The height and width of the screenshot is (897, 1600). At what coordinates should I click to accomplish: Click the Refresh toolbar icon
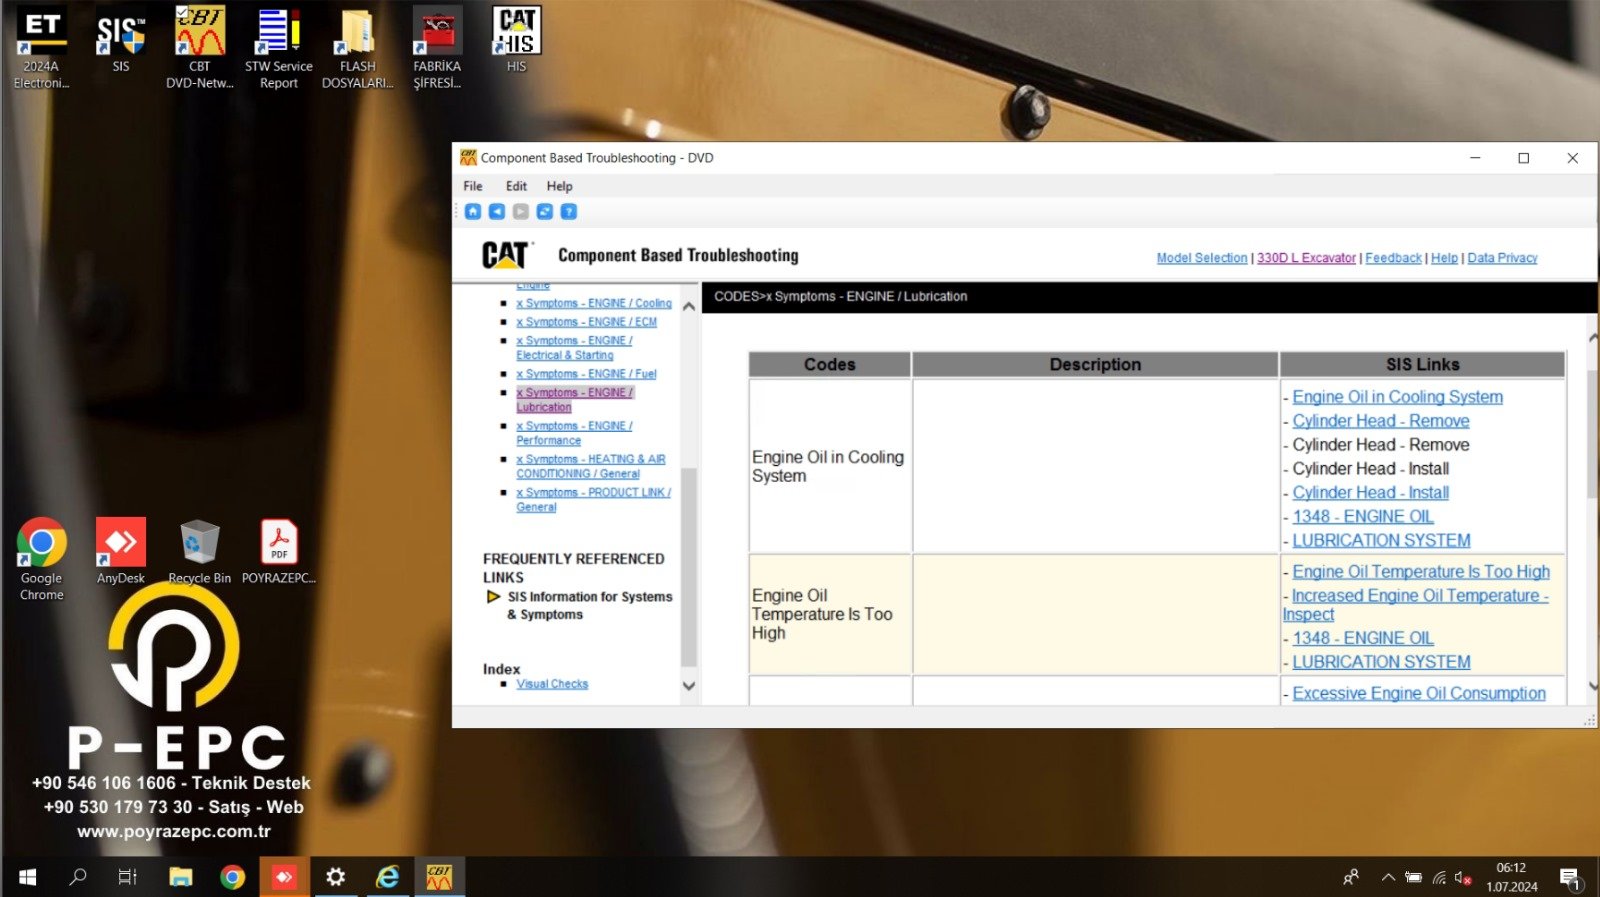[x=545, y=212]
